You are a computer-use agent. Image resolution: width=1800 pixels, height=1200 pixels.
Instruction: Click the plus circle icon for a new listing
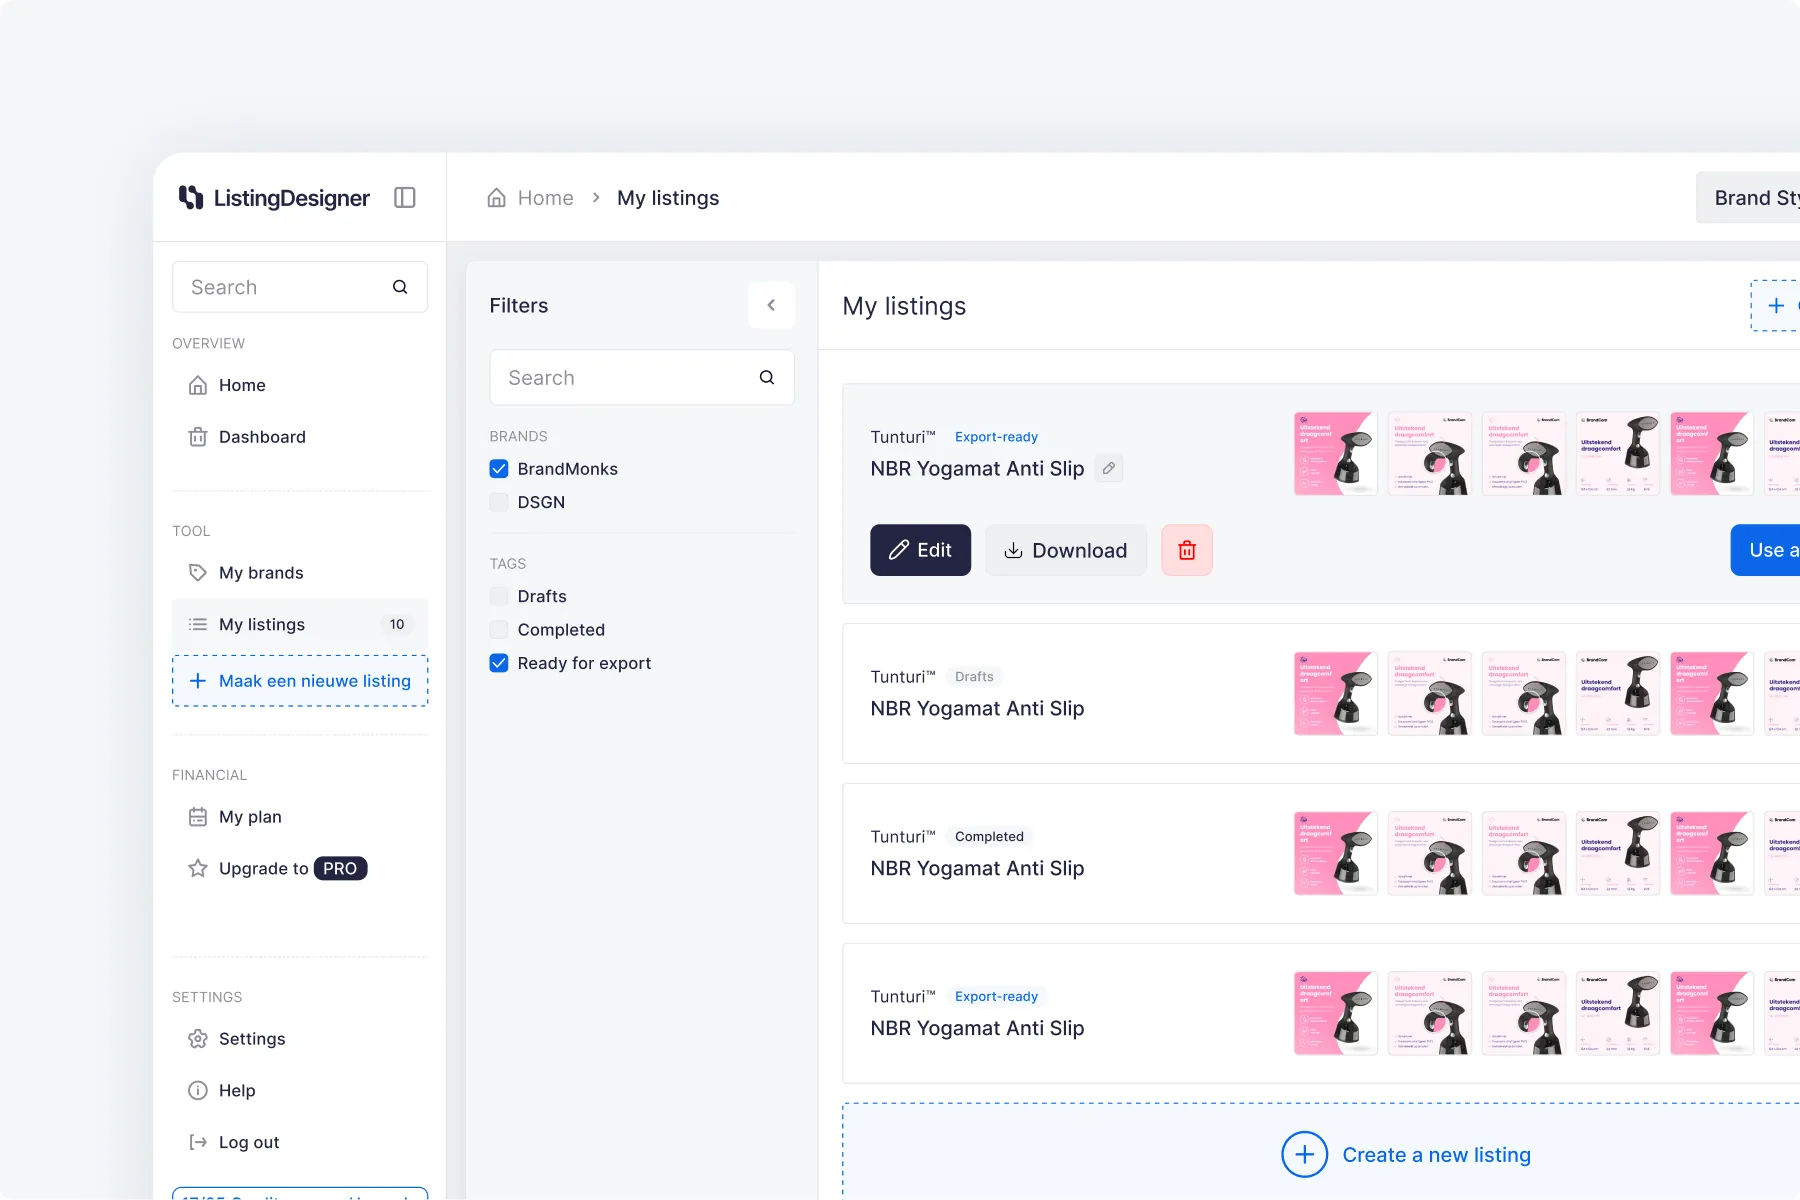(x=1304, y=1155)
